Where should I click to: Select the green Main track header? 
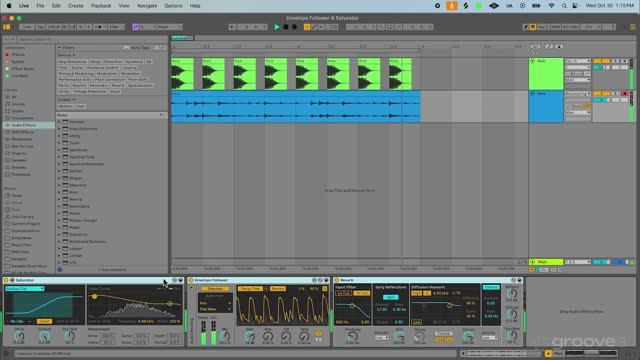click(546, 262)
